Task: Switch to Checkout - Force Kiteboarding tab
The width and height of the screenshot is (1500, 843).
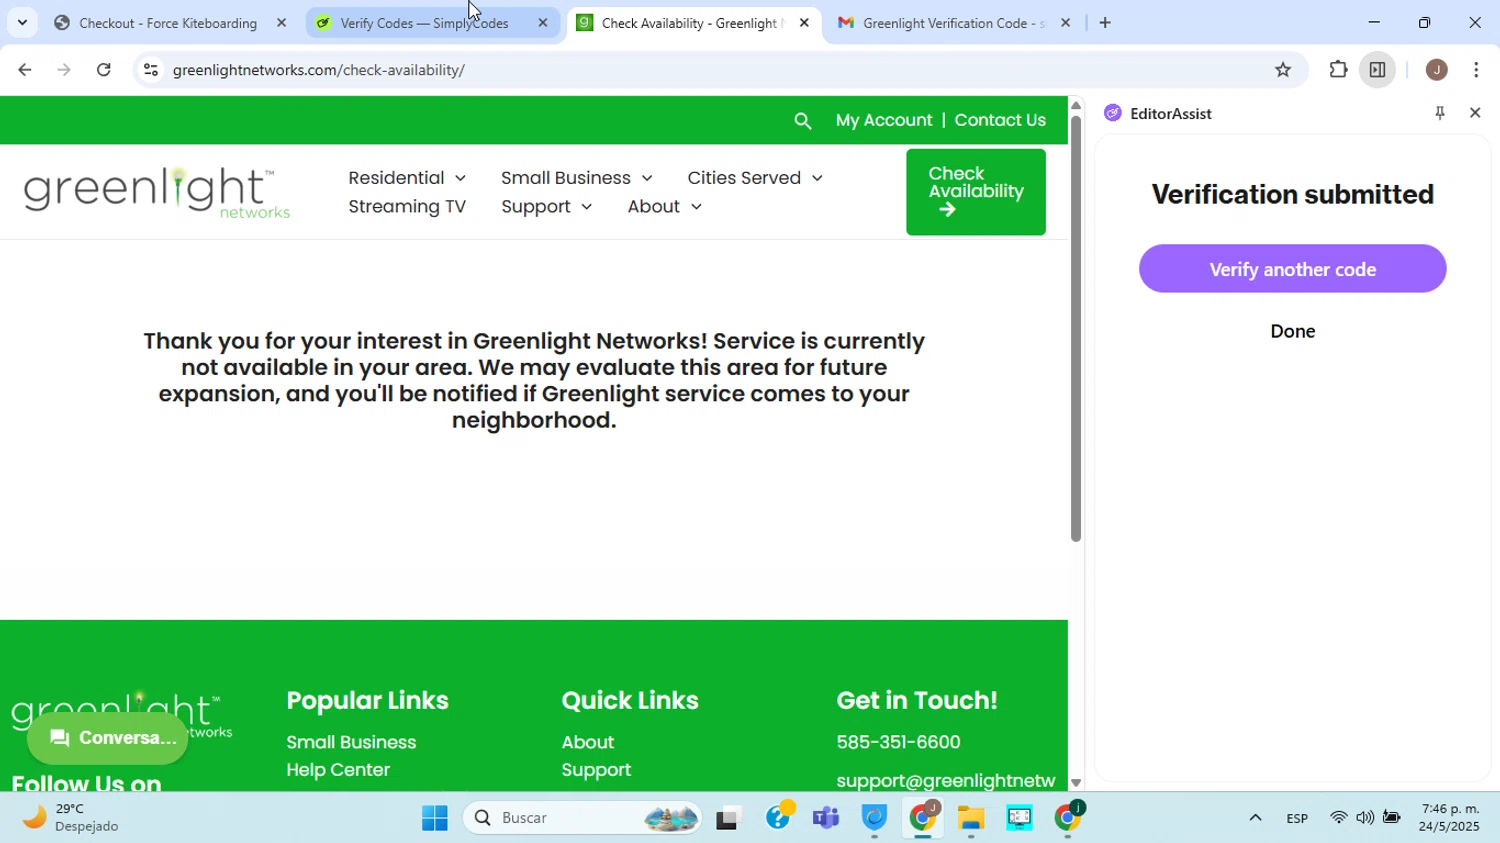Action: 168,23
